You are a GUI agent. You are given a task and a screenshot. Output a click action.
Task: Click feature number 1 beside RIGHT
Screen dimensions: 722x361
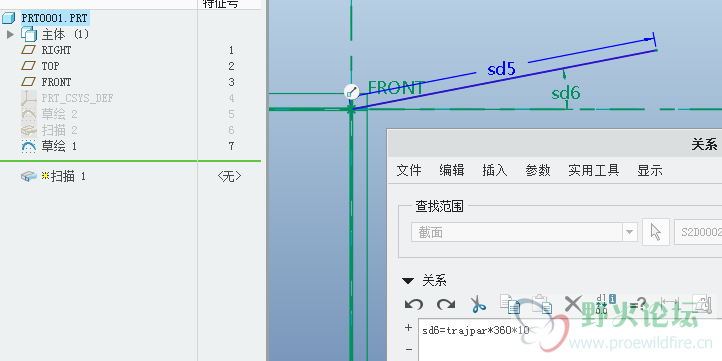231,50
